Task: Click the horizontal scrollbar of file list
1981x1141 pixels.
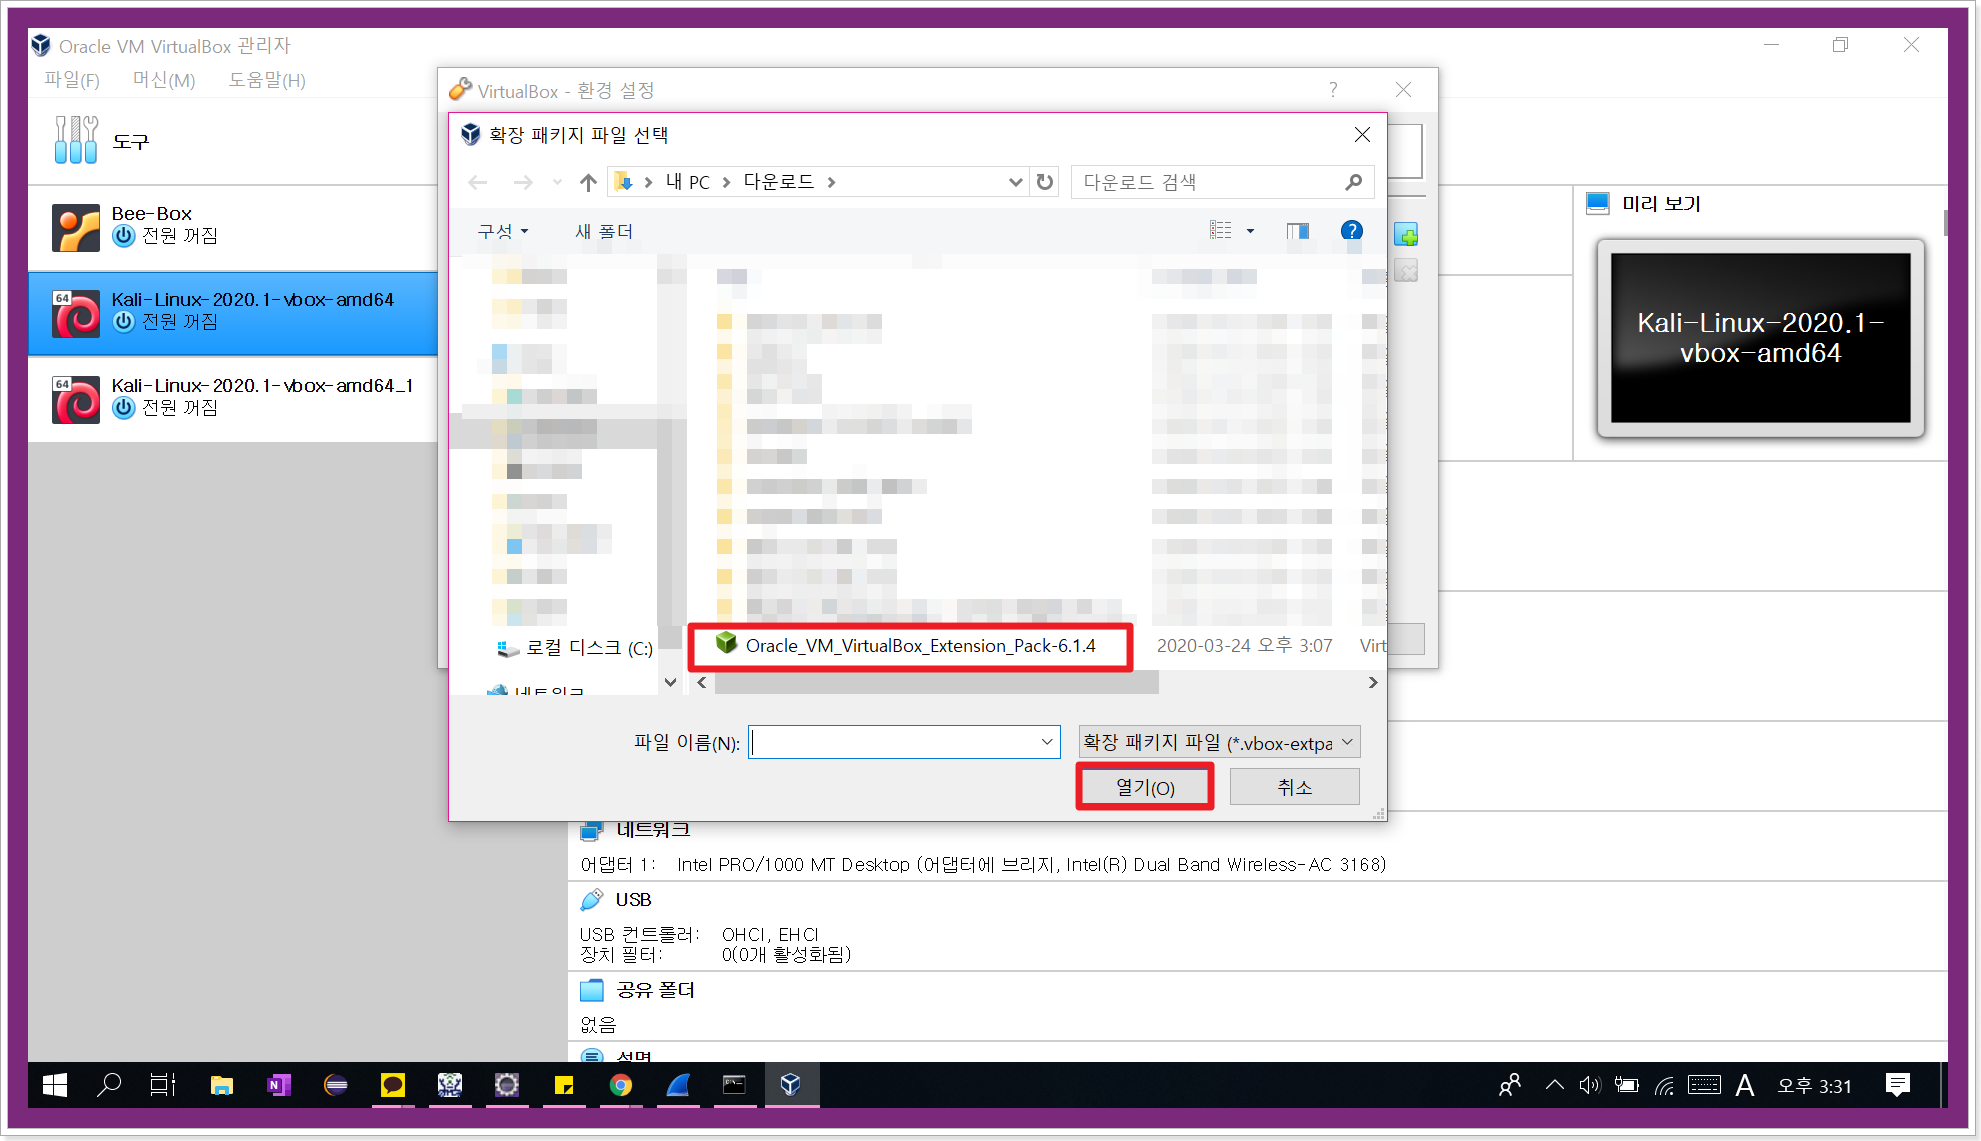Action: (x=937, y=683)
